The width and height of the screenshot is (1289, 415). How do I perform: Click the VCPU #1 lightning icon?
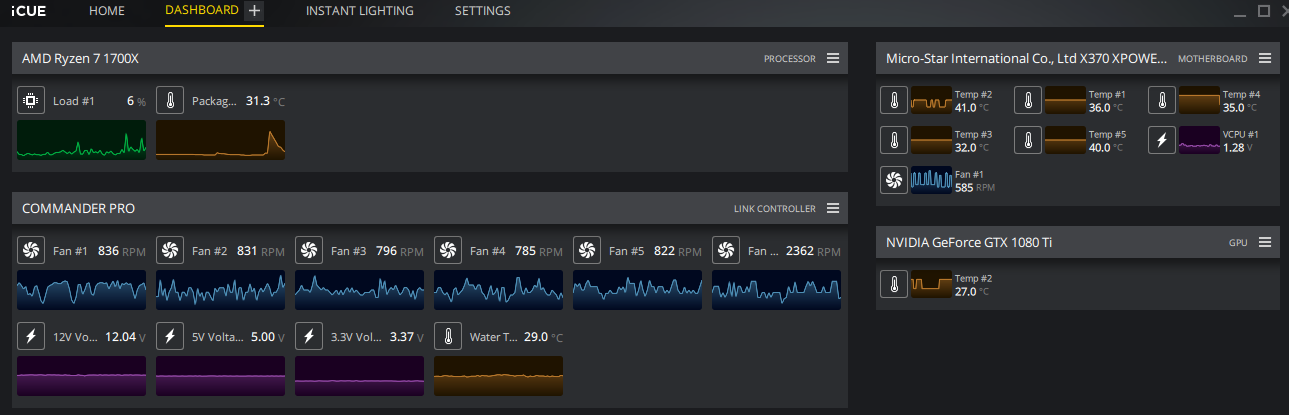(x=1161, y=140)
